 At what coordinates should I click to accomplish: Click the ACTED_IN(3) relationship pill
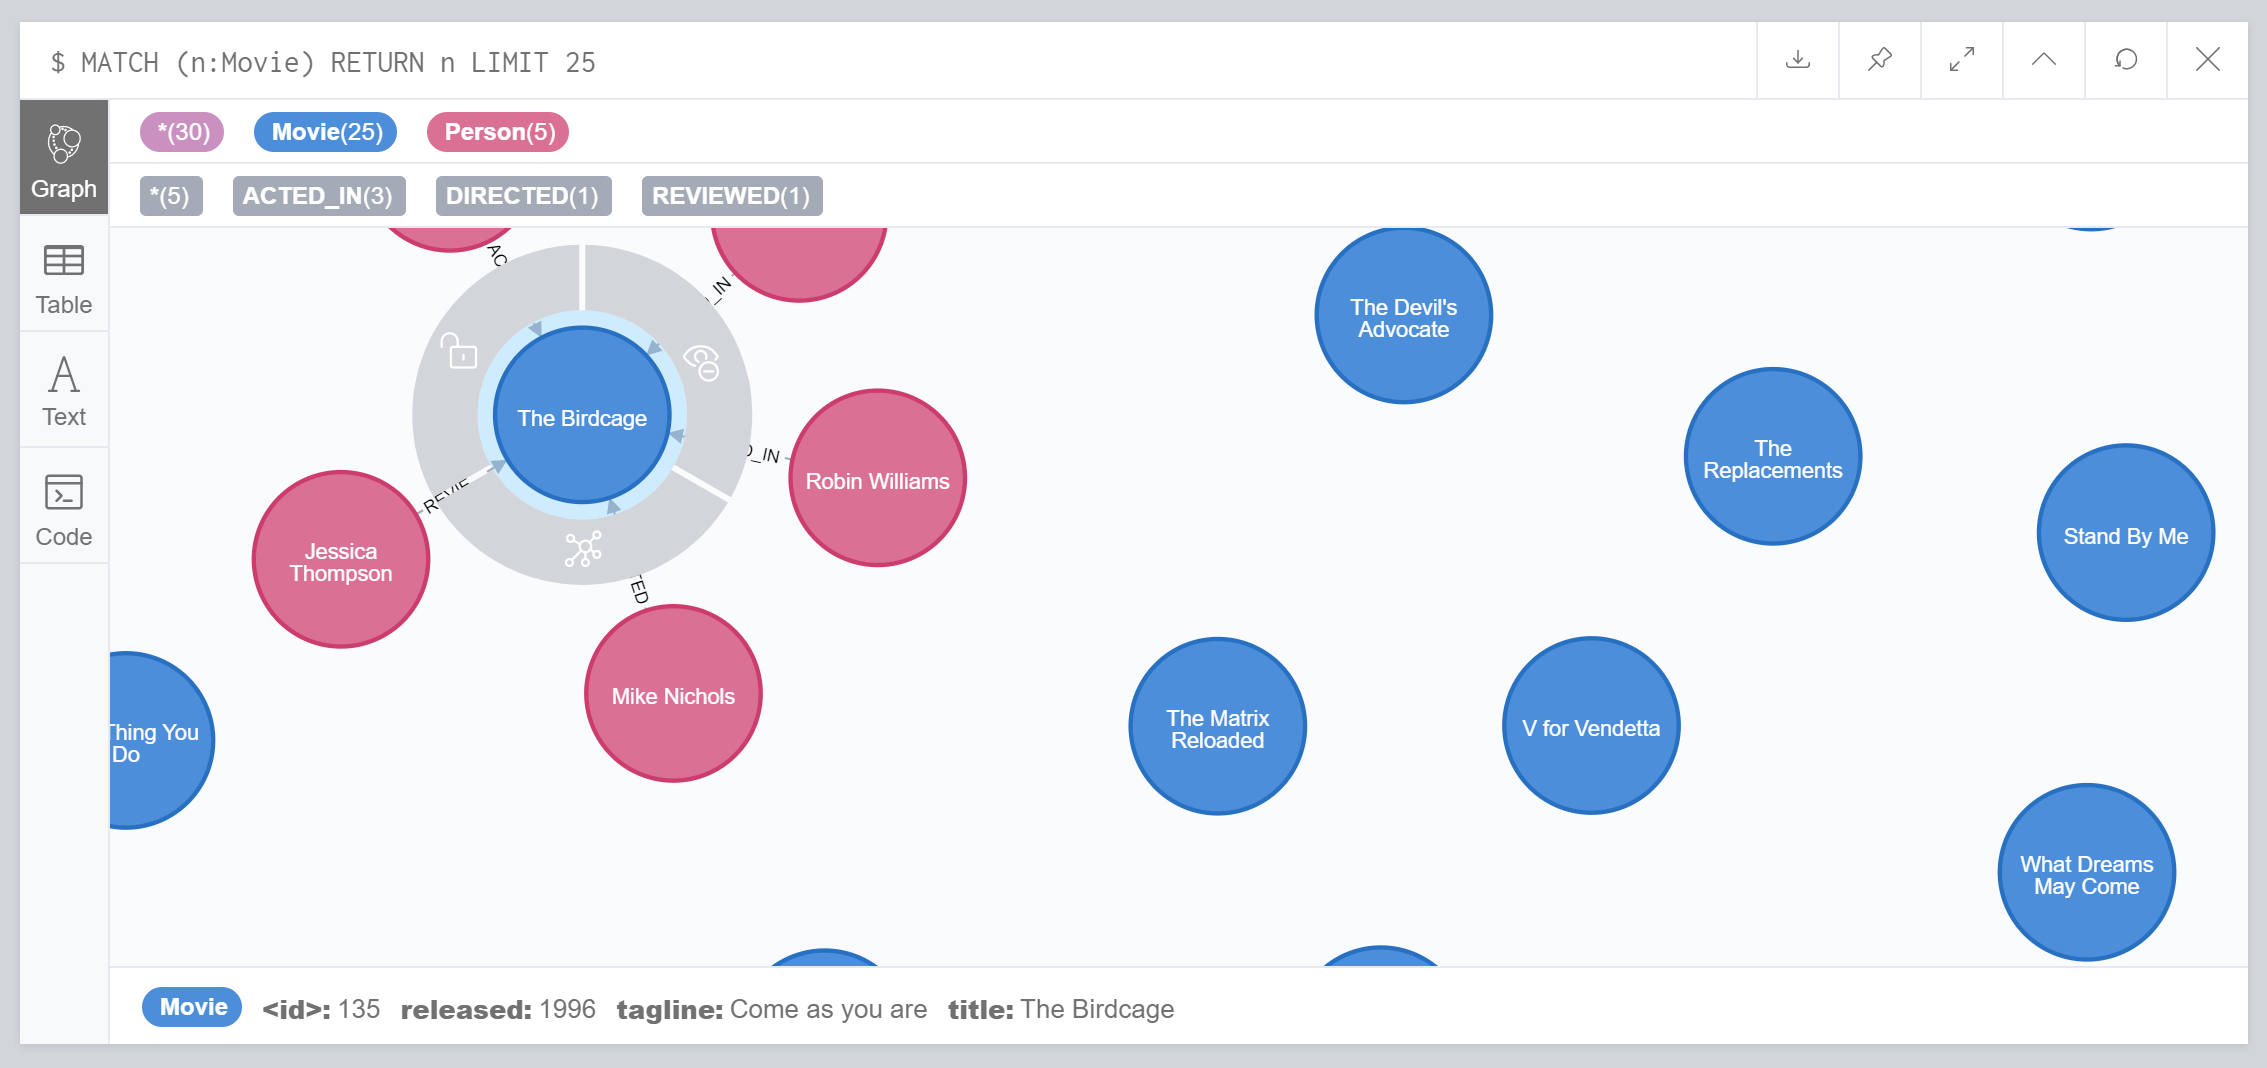point(318,196)
